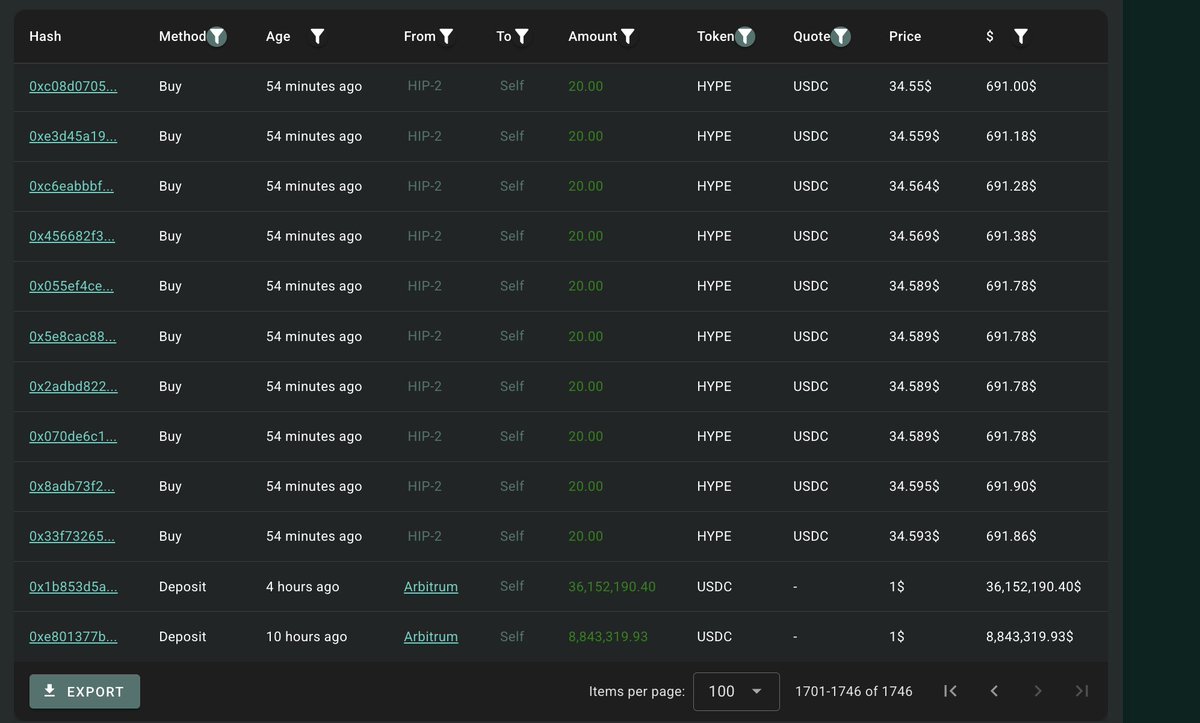
Task: Select value 691.28$ cell
Action: pyautogui.click(x=1011, y=186)
